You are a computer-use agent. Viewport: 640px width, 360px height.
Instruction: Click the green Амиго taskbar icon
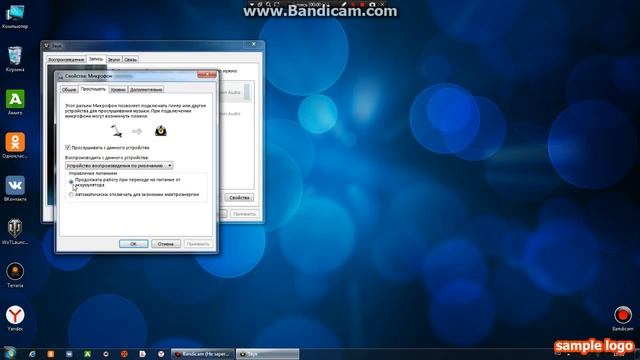87,354
